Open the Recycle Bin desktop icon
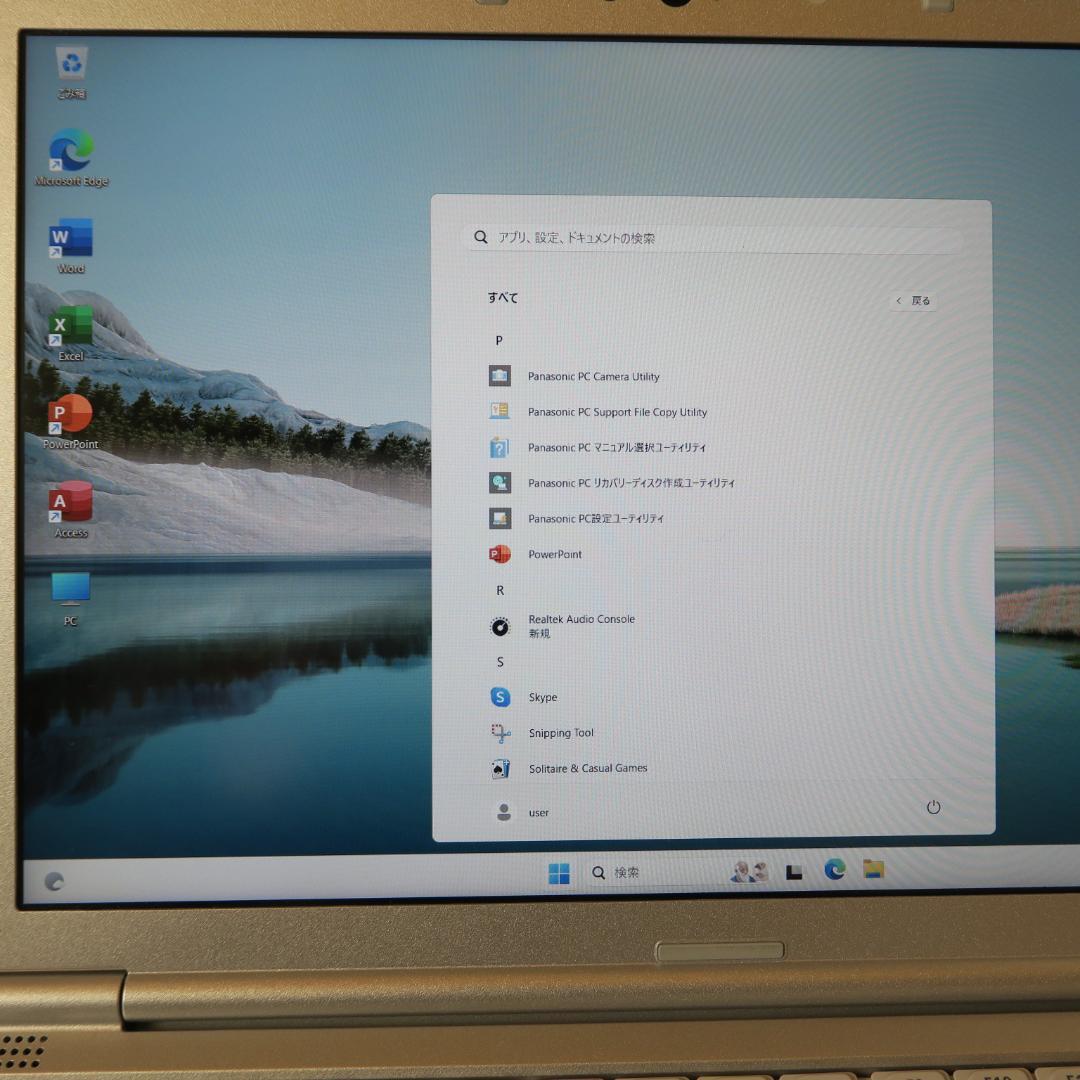1080x1080 pixels. pos(72,73)
